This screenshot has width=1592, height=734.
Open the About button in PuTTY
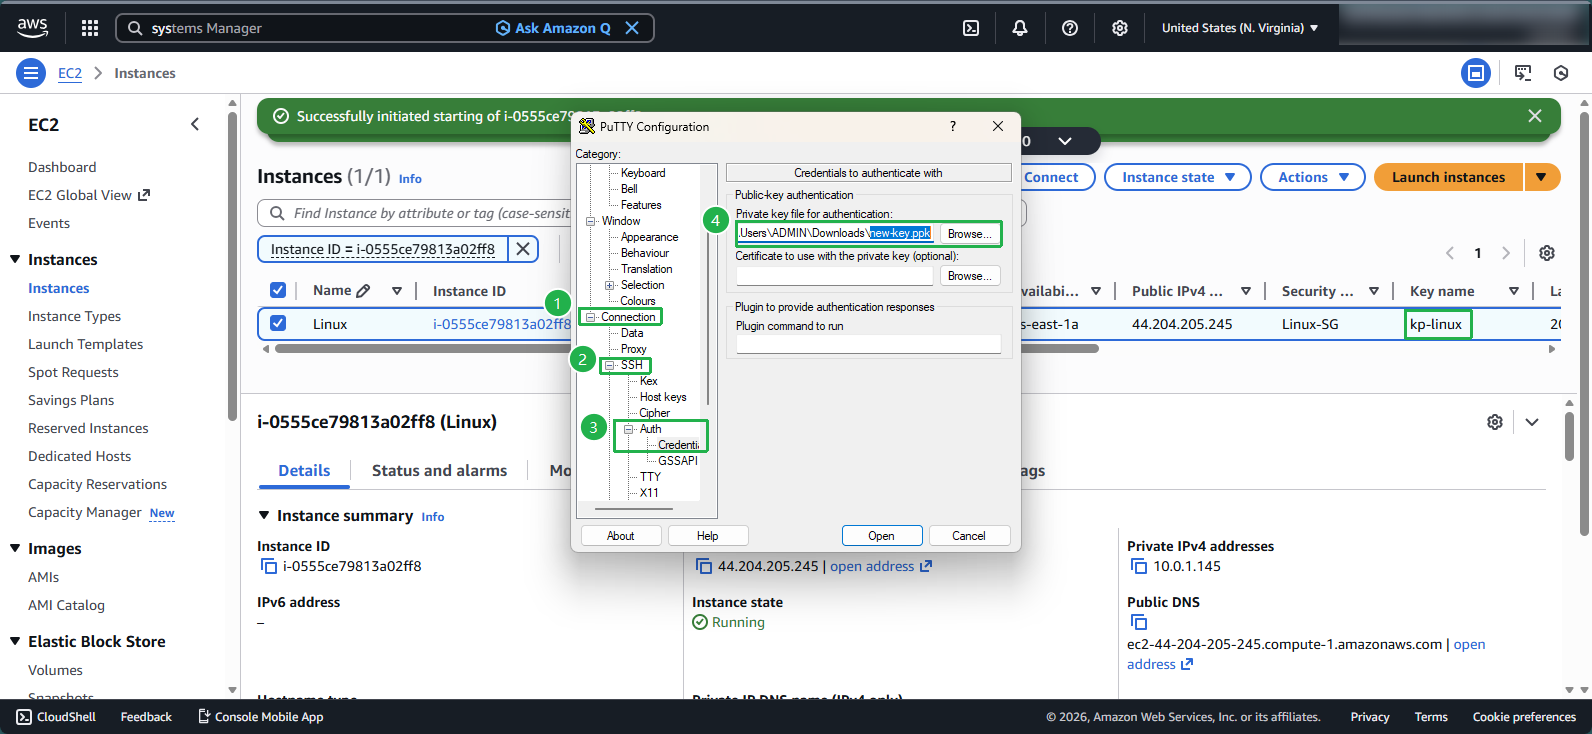620,536
